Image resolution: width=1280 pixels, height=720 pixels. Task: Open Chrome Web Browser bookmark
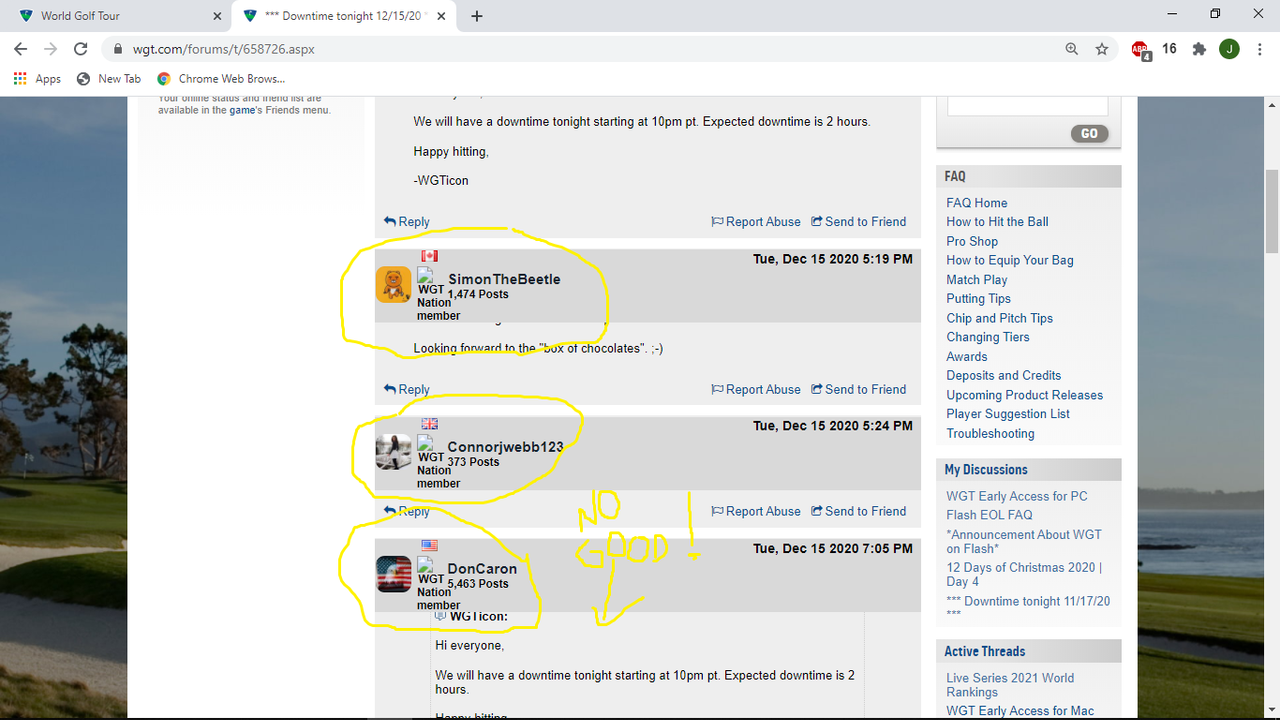click(220, 78)
